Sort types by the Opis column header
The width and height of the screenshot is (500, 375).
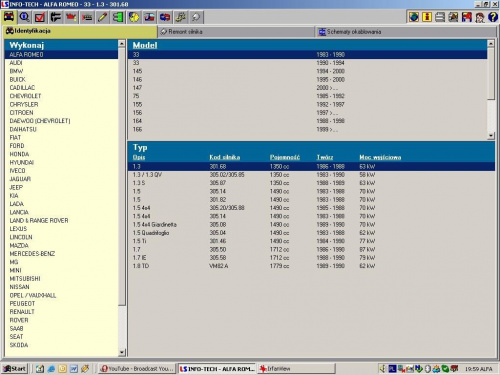coord(139,157)
